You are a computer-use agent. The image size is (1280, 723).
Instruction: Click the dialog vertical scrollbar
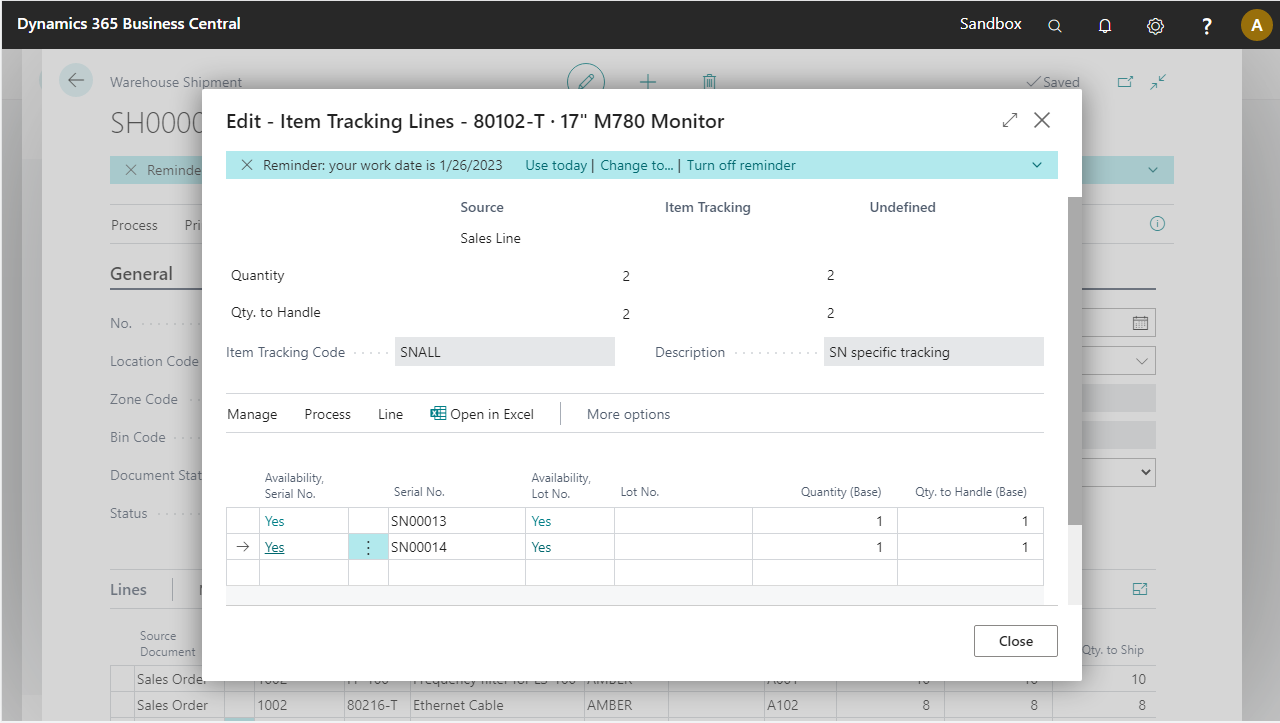click(x=1075, y=360)
